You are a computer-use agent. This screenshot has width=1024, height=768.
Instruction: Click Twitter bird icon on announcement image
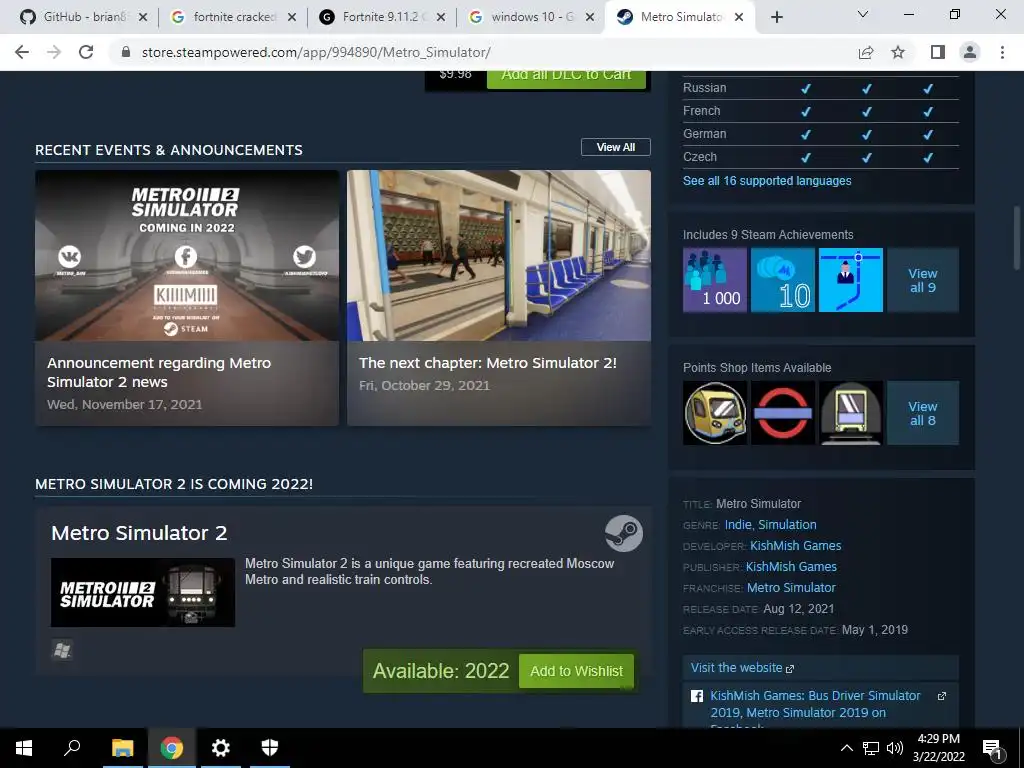click(304, 257)
